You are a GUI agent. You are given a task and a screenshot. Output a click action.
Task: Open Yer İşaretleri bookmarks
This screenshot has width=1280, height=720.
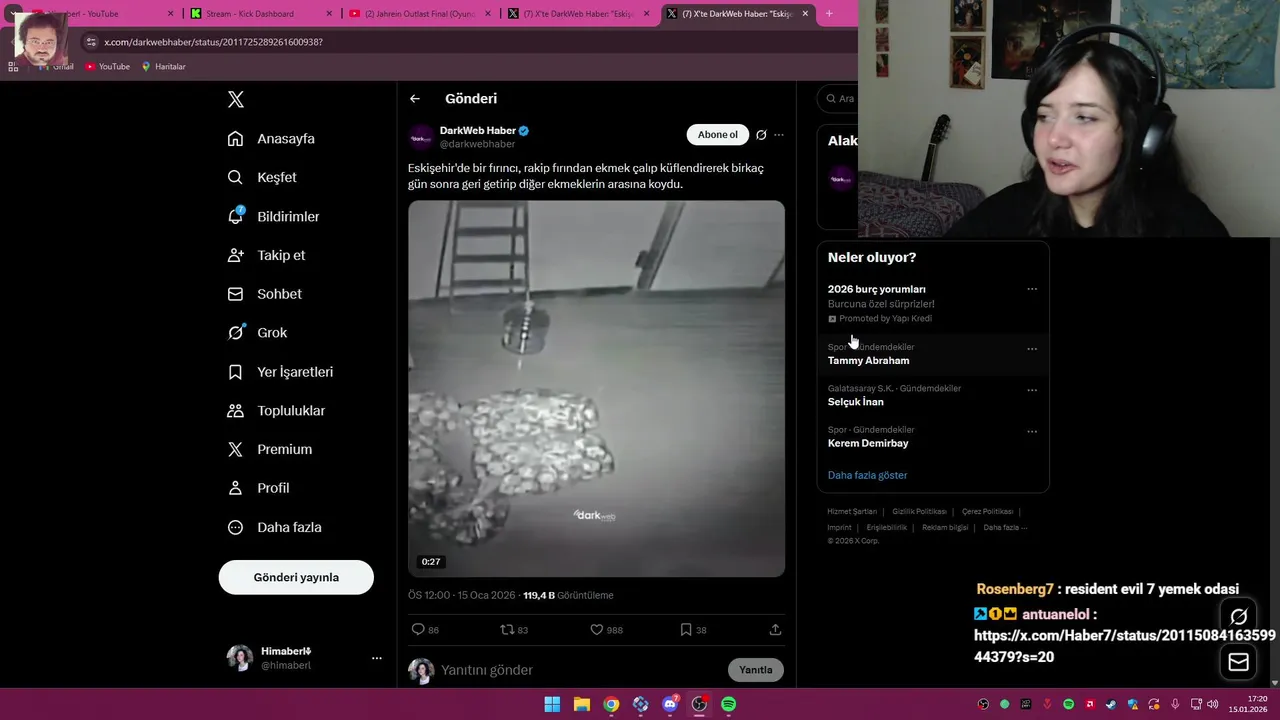[280, 372]
